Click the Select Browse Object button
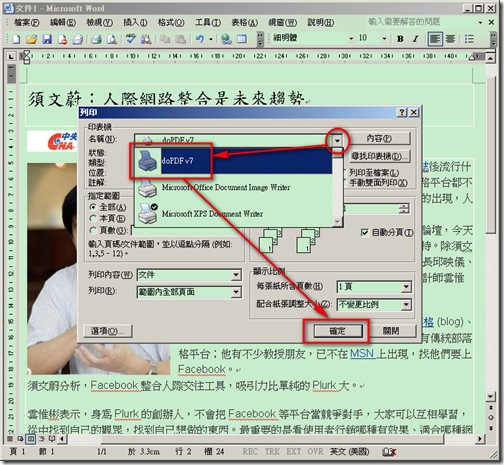 pos(491,417)
